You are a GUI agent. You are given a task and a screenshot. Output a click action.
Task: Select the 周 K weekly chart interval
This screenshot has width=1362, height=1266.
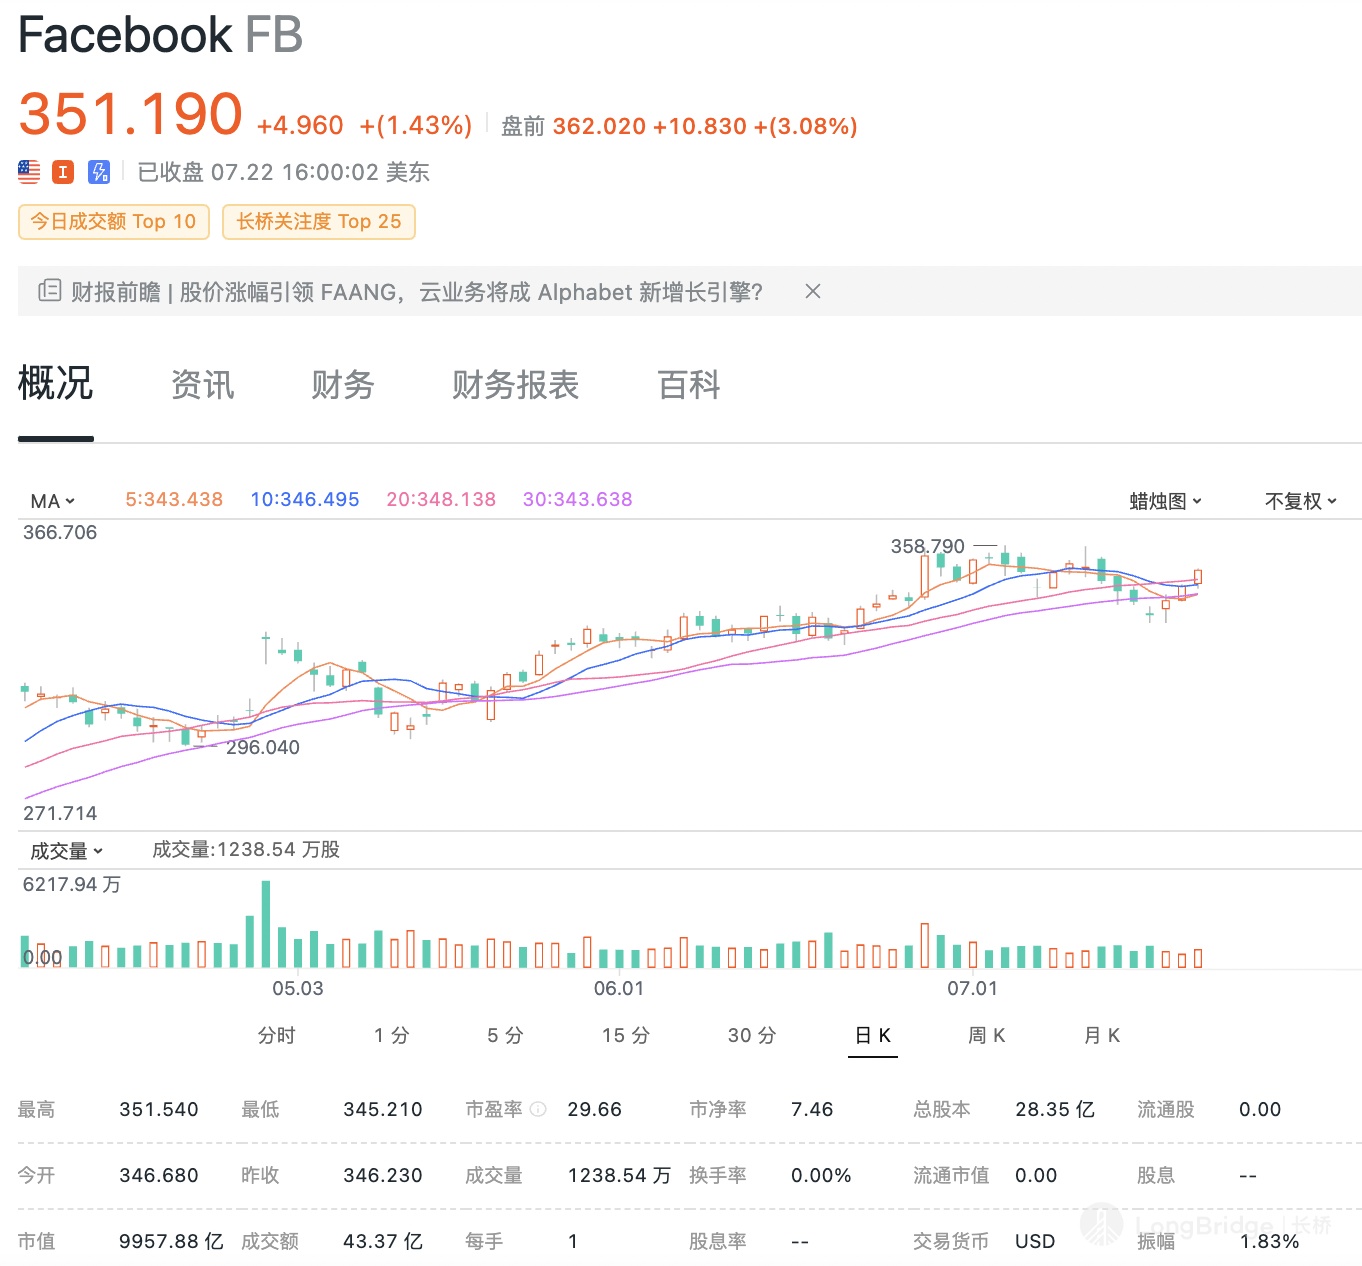[987, 1035]
